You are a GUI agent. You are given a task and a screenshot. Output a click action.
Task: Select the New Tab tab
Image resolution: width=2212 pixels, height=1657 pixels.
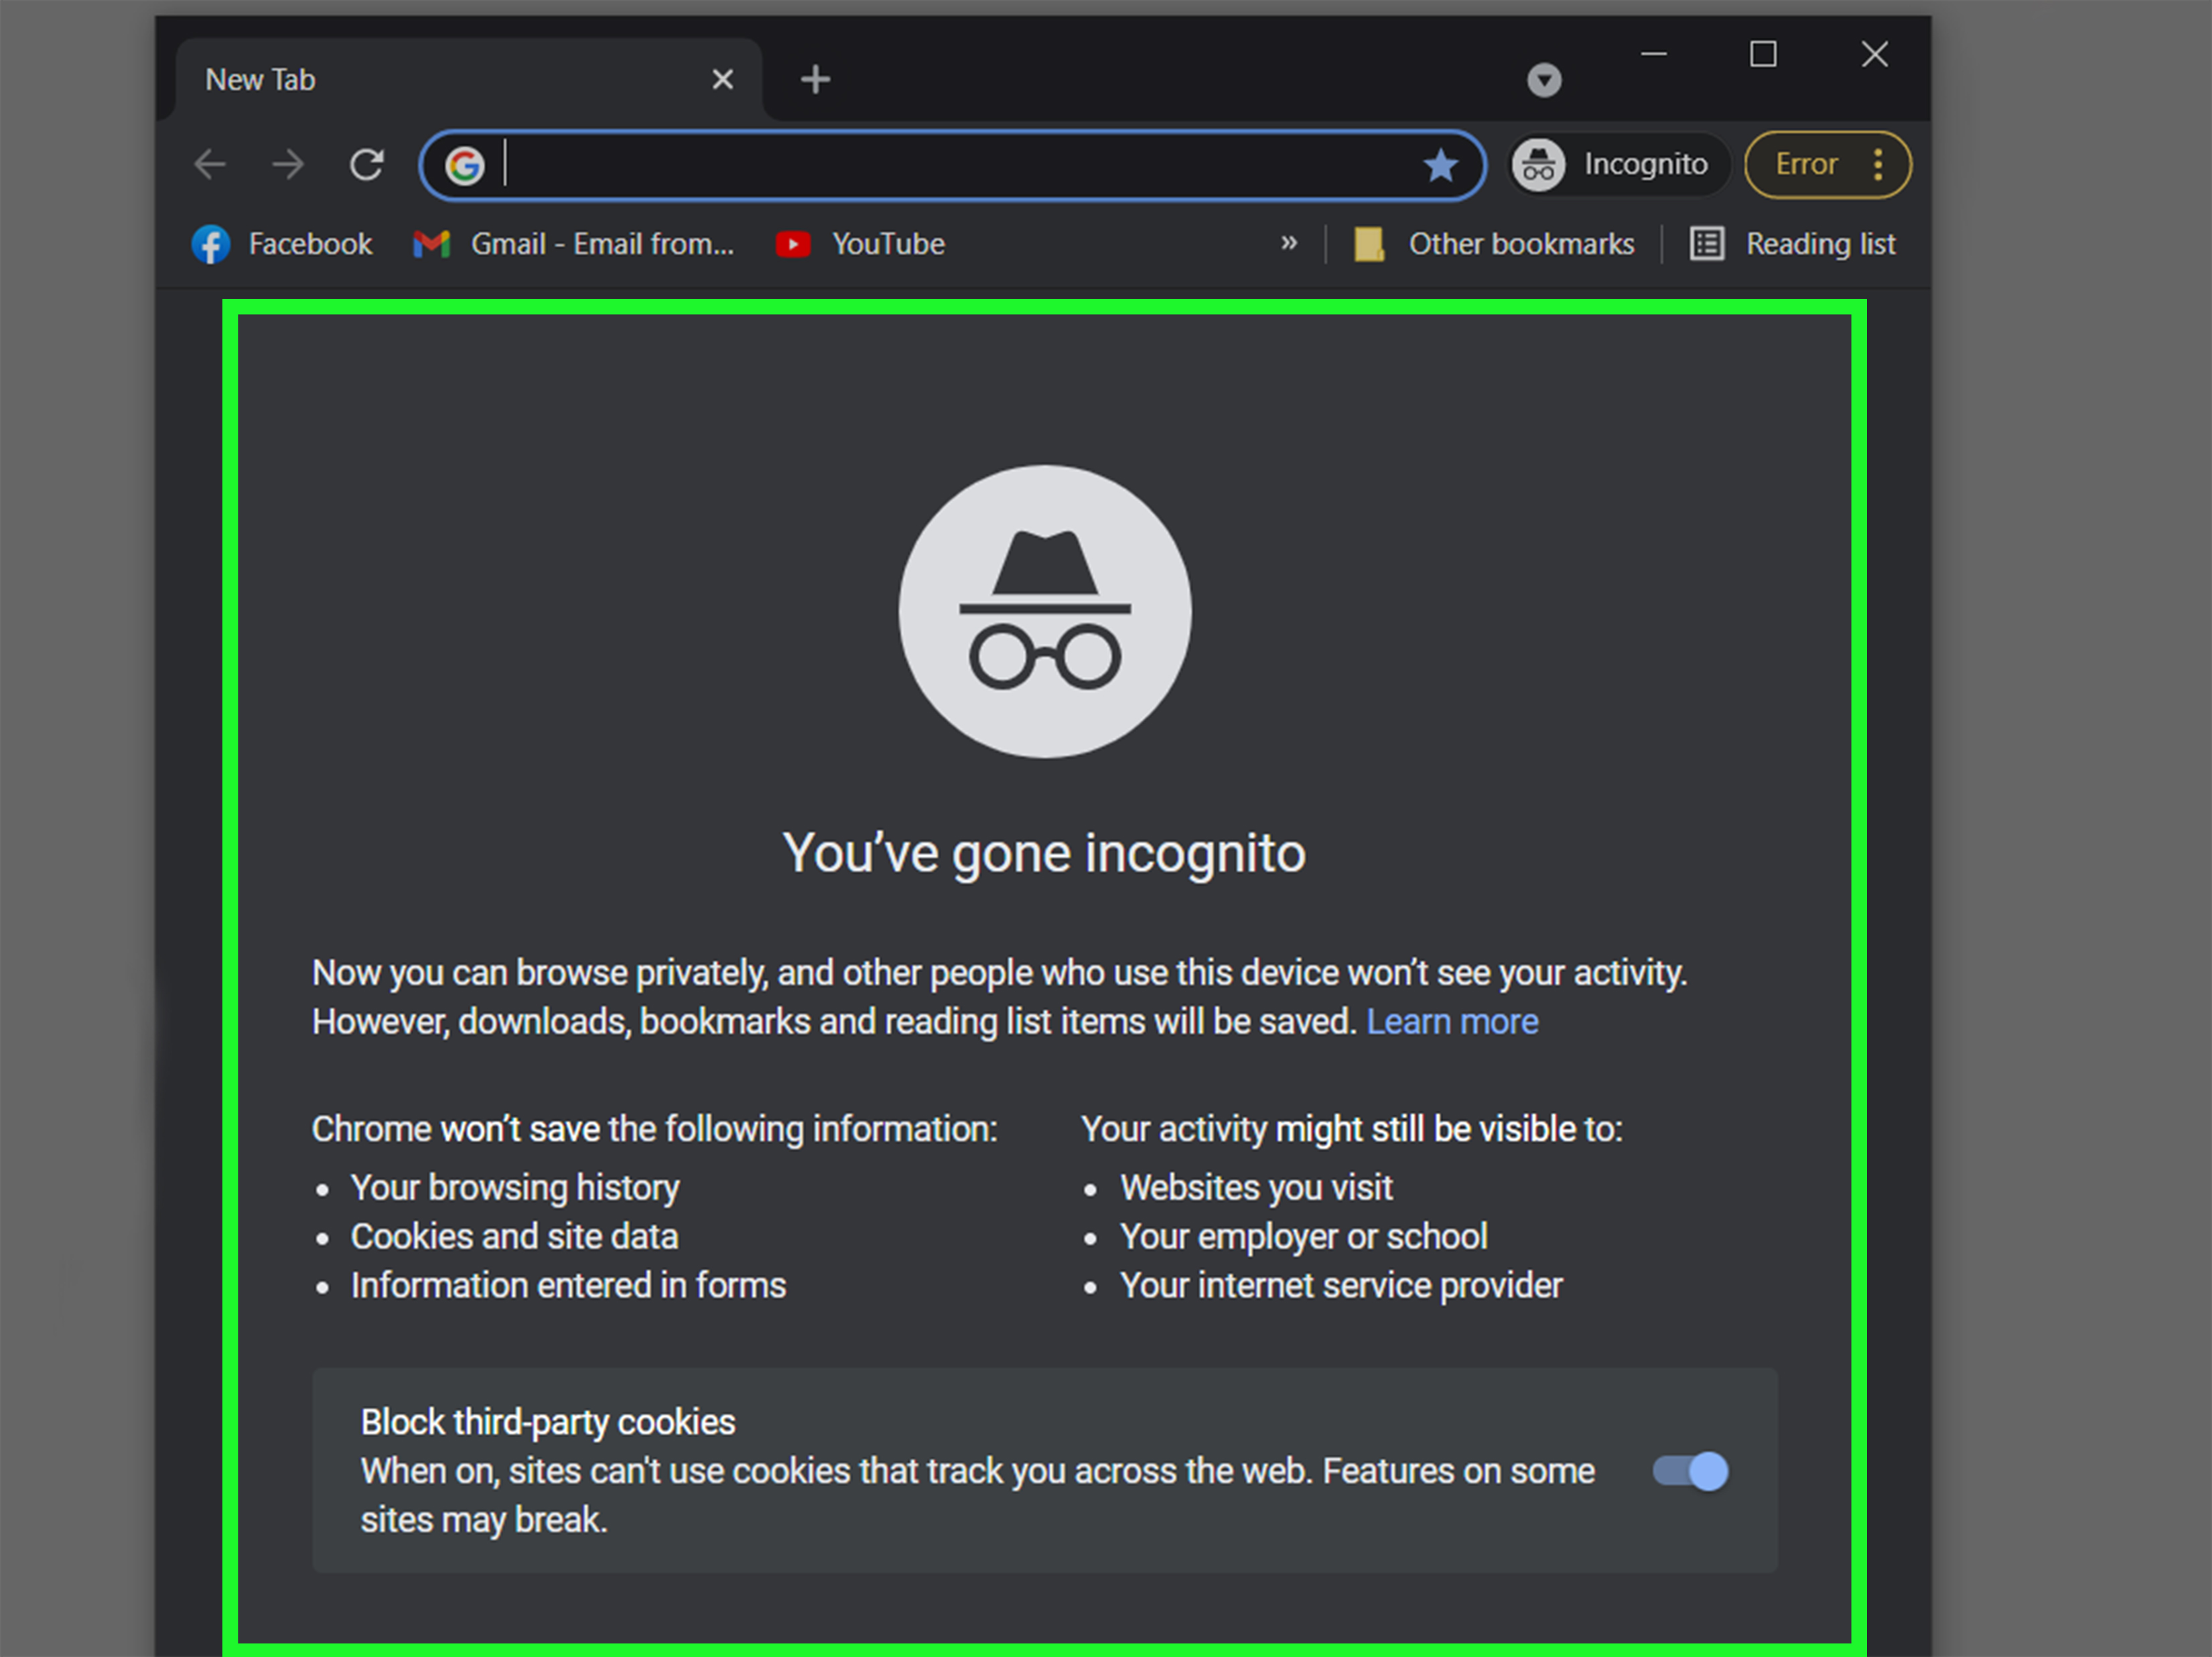440,80
